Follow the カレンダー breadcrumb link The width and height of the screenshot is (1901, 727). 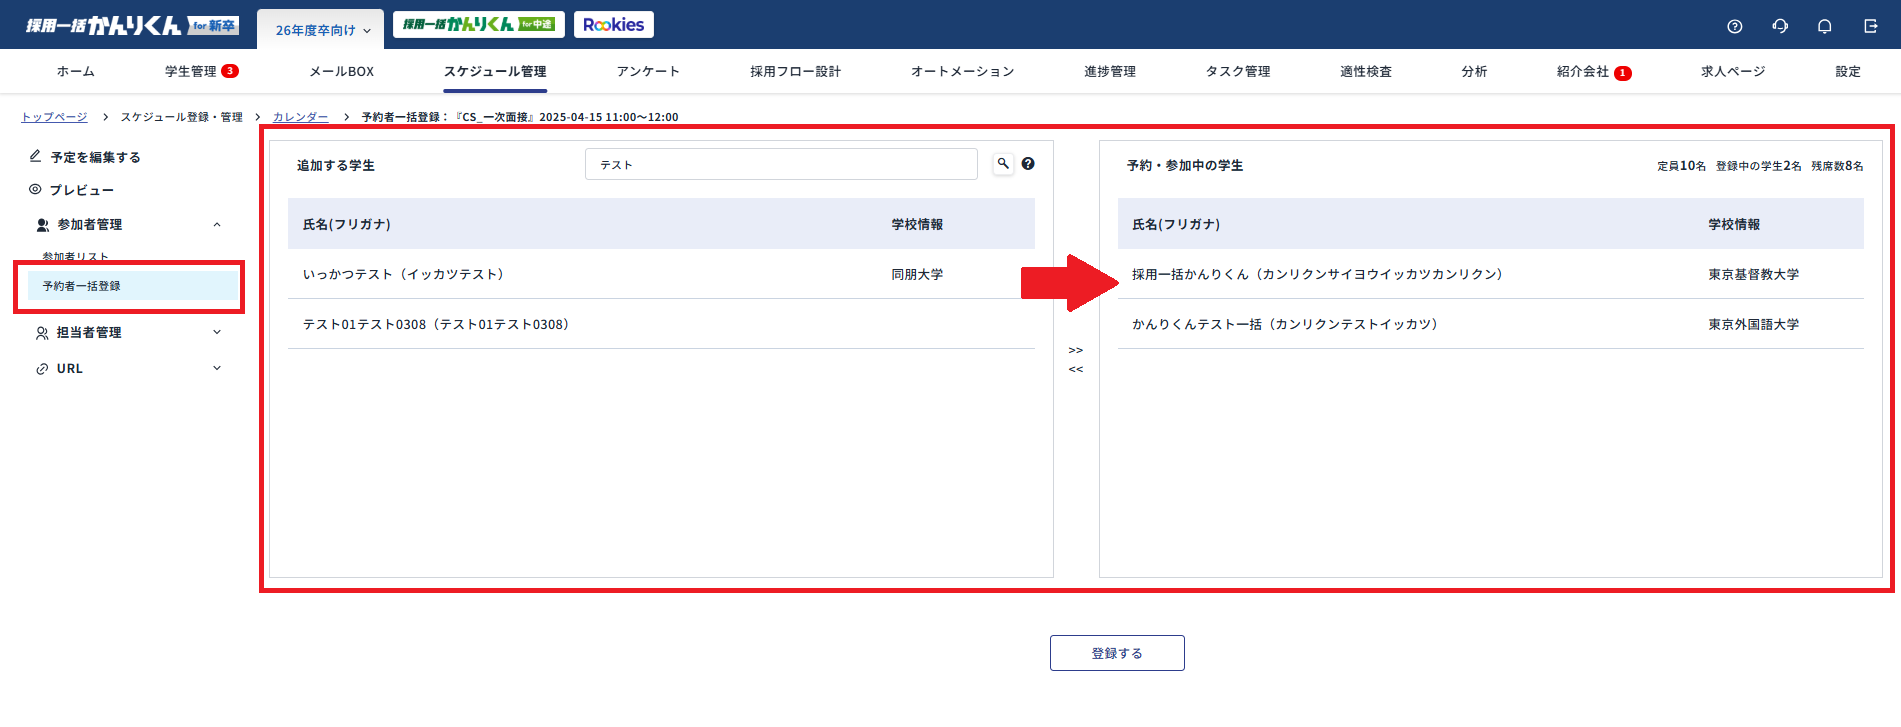(x=300, y=117)
